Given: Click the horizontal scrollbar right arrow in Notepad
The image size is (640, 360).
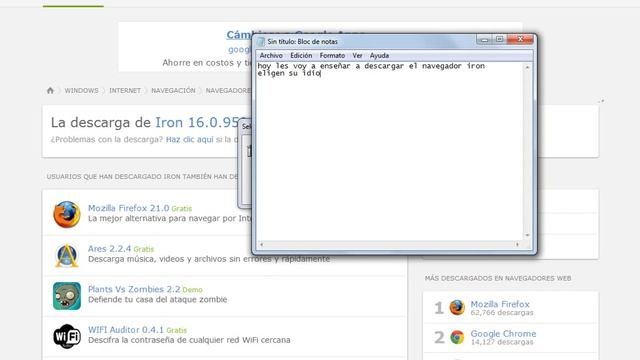Looking at the screenshot, I should pos(518,244).
